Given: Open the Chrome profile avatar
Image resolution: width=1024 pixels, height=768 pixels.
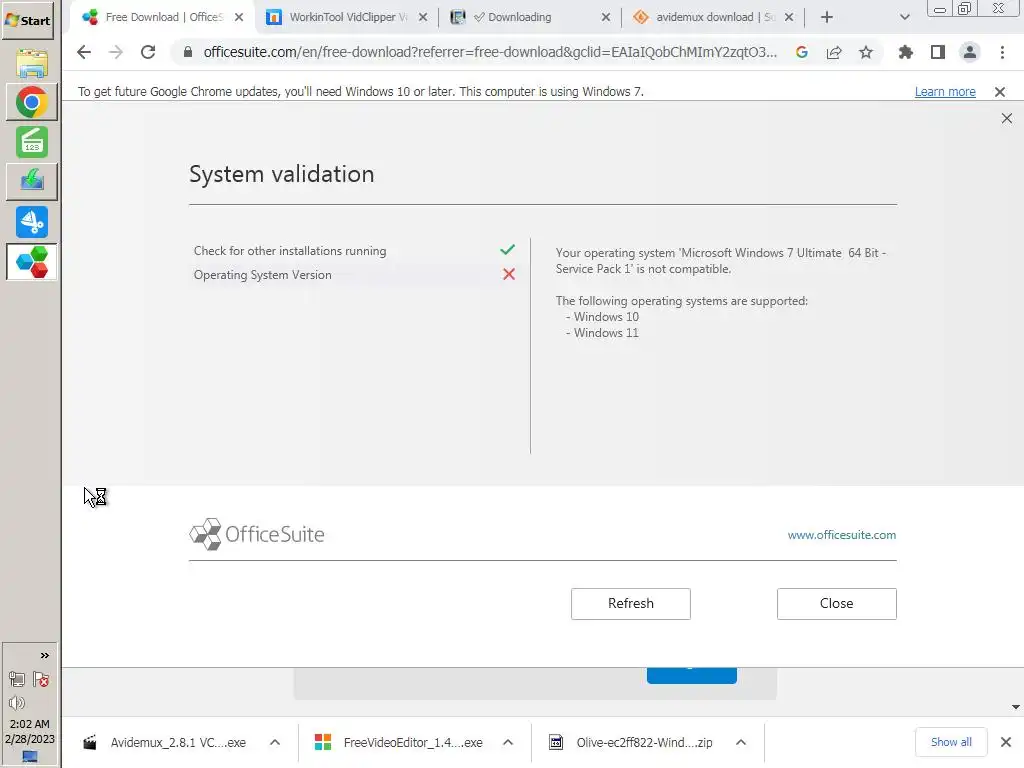Looking at the screenshot, I should [970, 52].
